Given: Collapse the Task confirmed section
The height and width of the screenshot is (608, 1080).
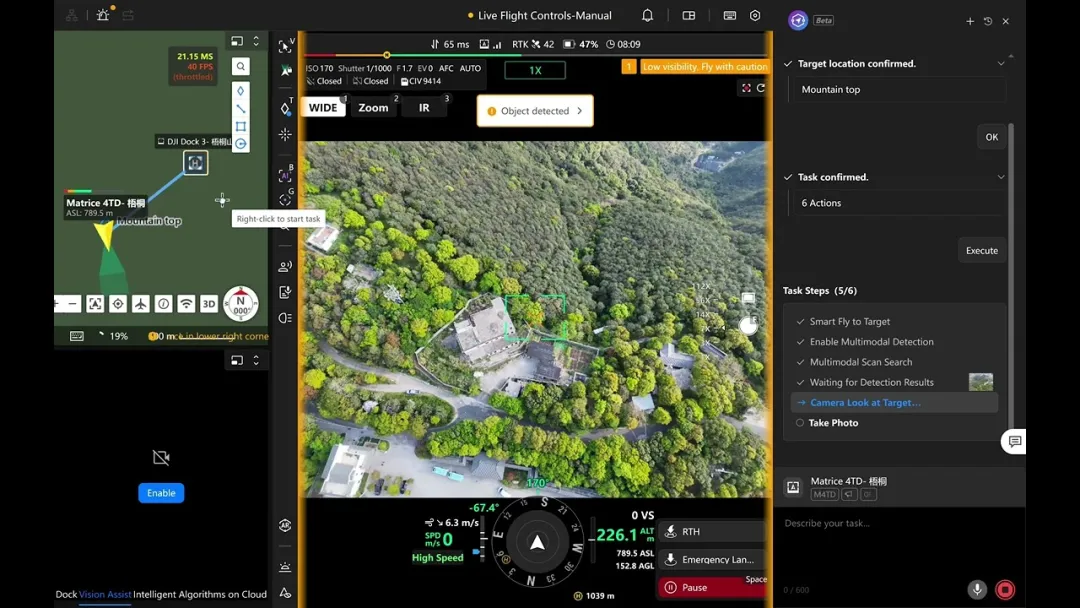Looking at the screenshot, I should pos(1001,177).
